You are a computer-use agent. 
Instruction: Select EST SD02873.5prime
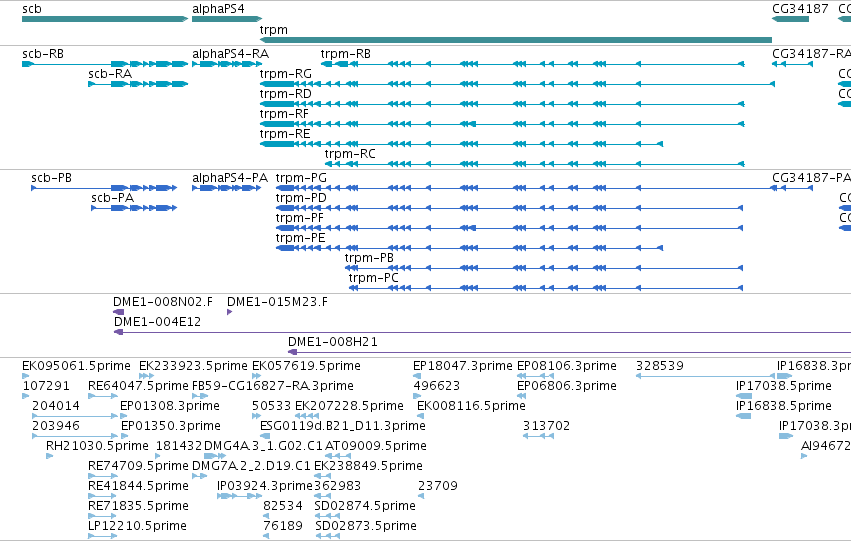click(366, 526)
